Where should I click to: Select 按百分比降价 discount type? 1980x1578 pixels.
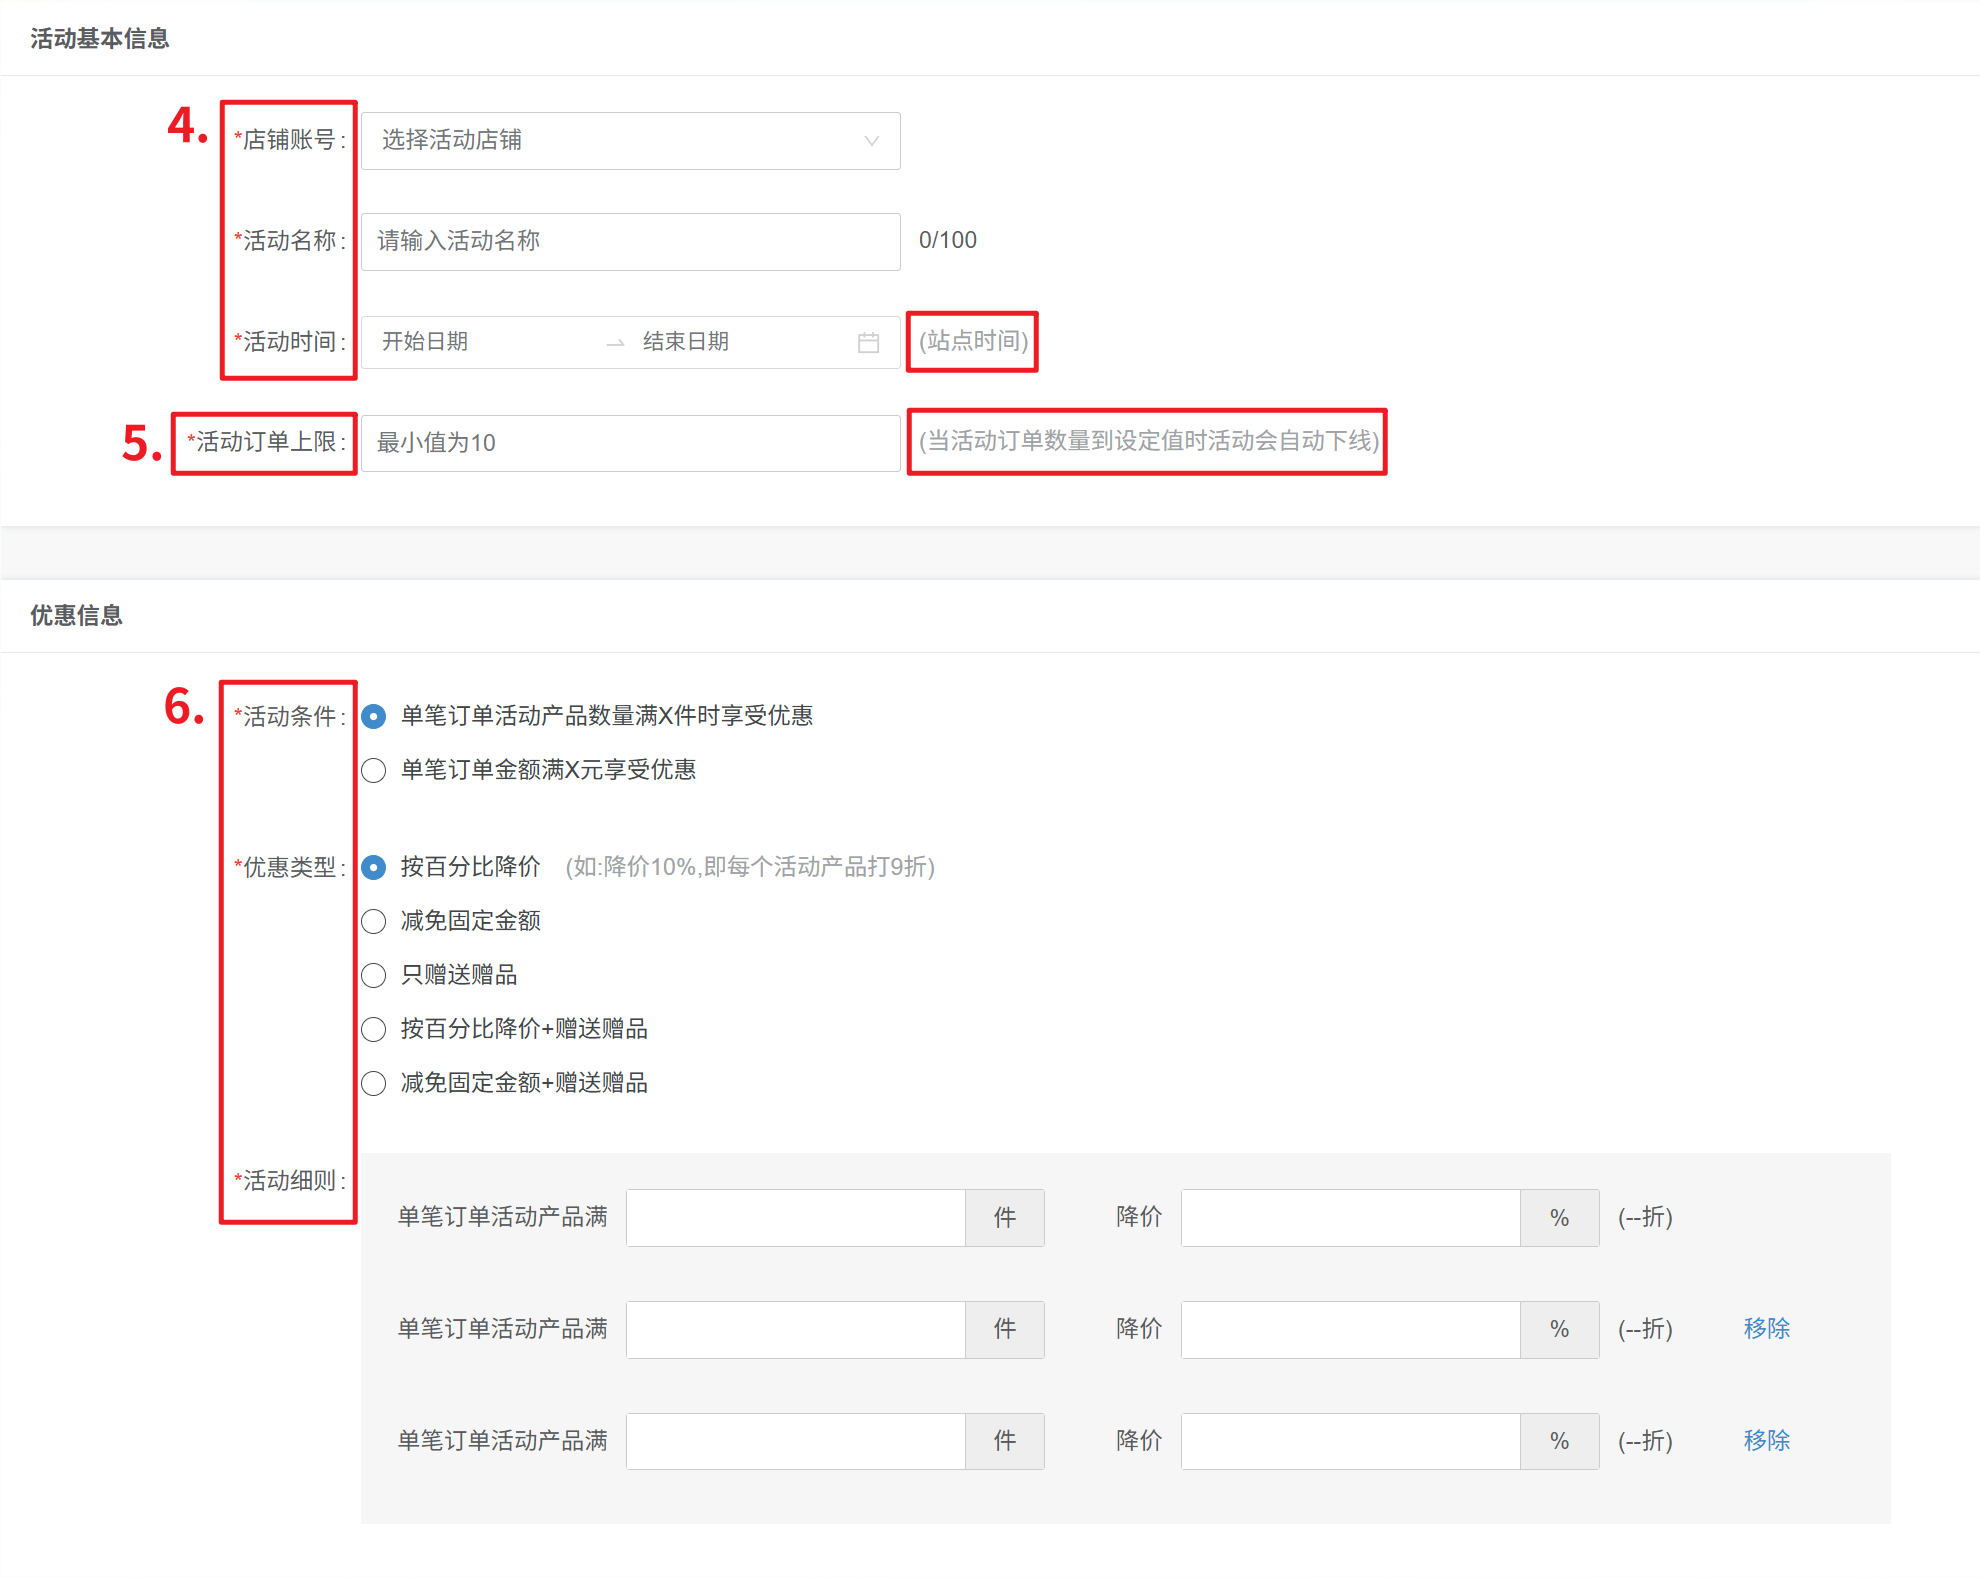374,868
